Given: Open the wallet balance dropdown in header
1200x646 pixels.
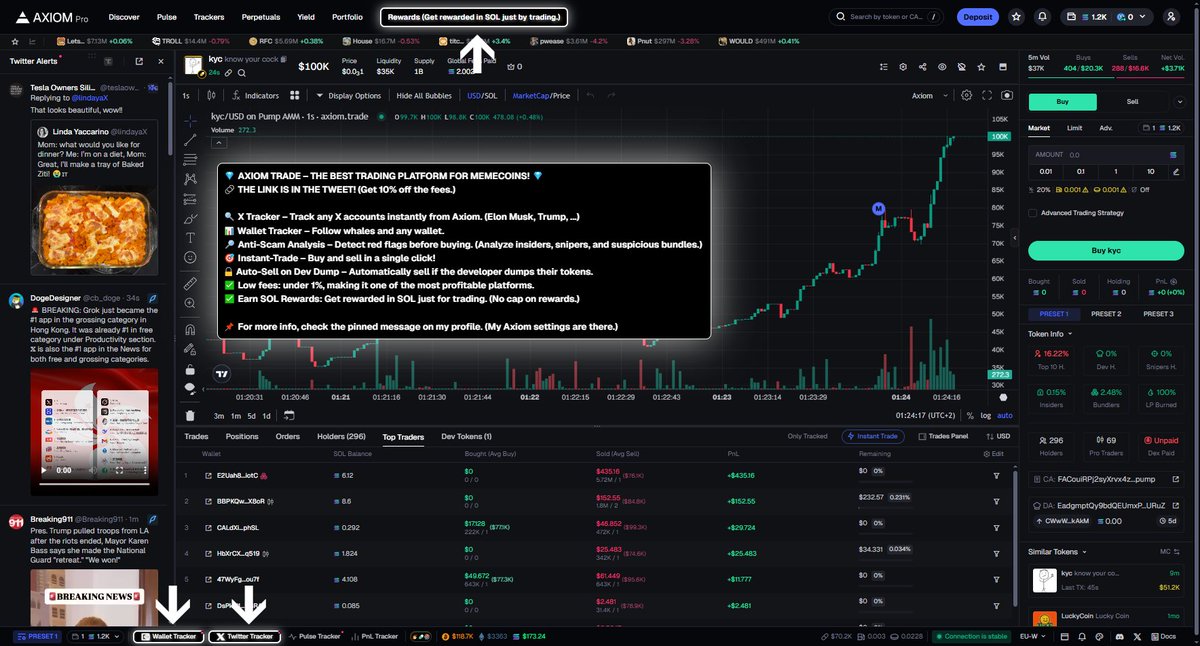Looking at the screenshot, I should tap(1108, 17).
